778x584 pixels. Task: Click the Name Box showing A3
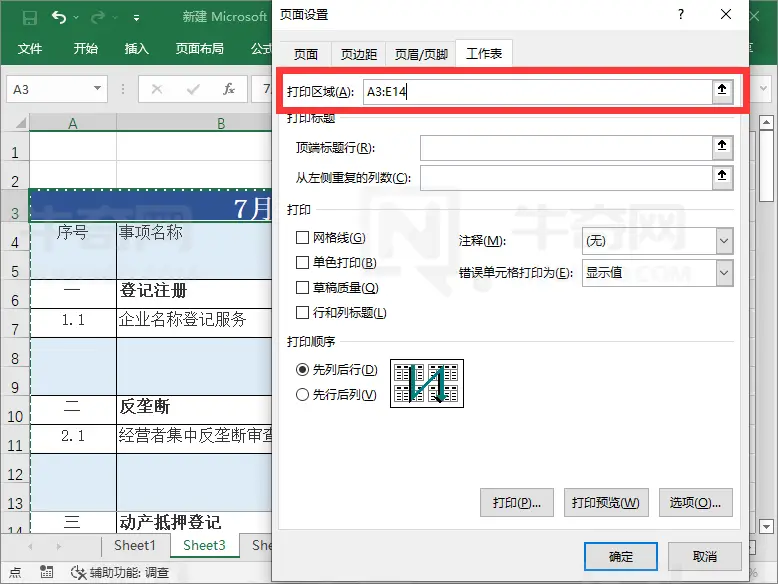(50, 89)
